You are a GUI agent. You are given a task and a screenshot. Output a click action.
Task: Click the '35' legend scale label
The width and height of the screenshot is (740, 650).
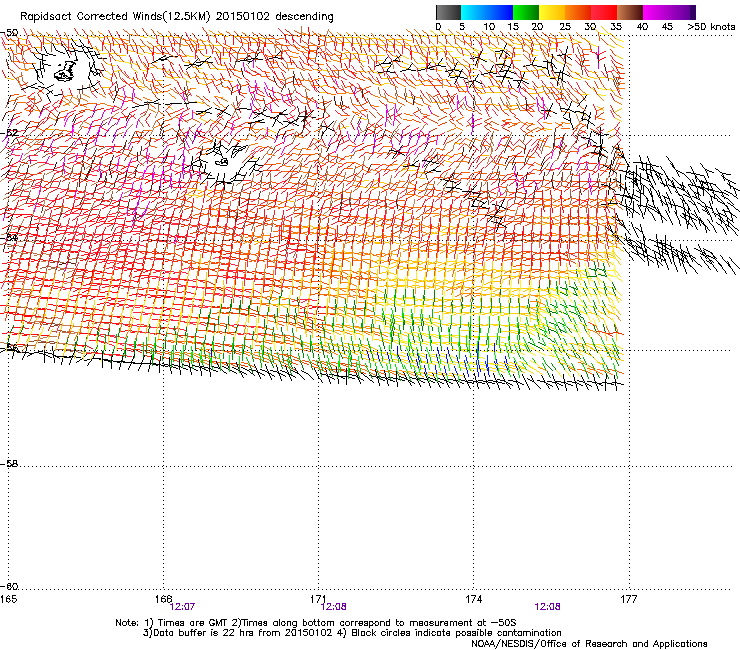coord(616,27)
